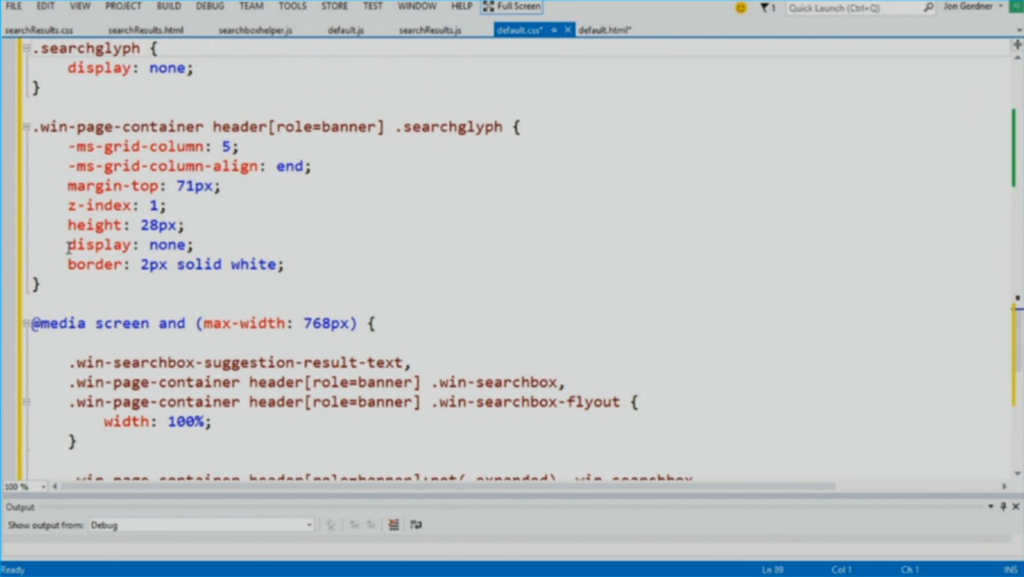1024x577 pixels.
Task: Clear all Output pane text
Action: [x=394, y=525]
